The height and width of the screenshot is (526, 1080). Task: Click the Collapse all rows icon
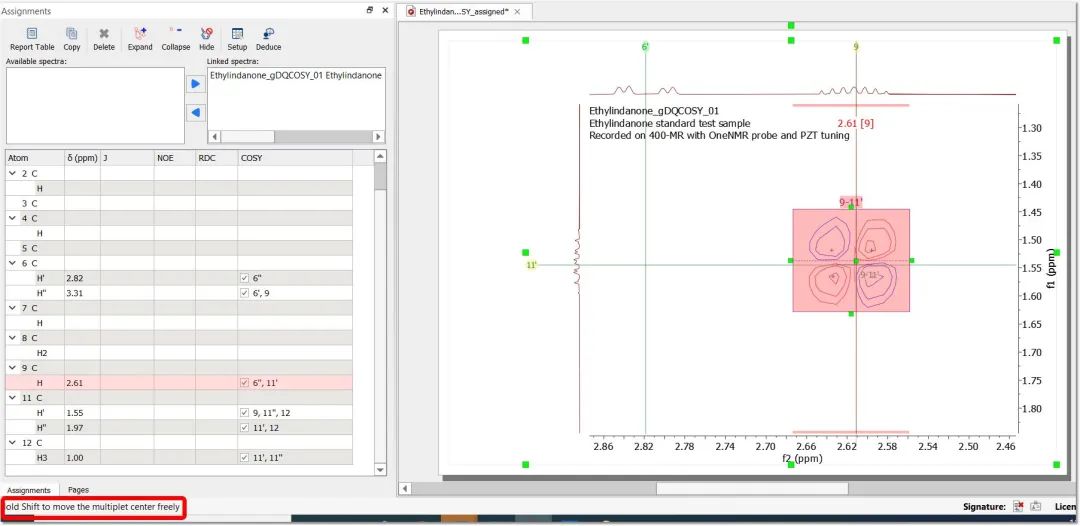[175, 36]
